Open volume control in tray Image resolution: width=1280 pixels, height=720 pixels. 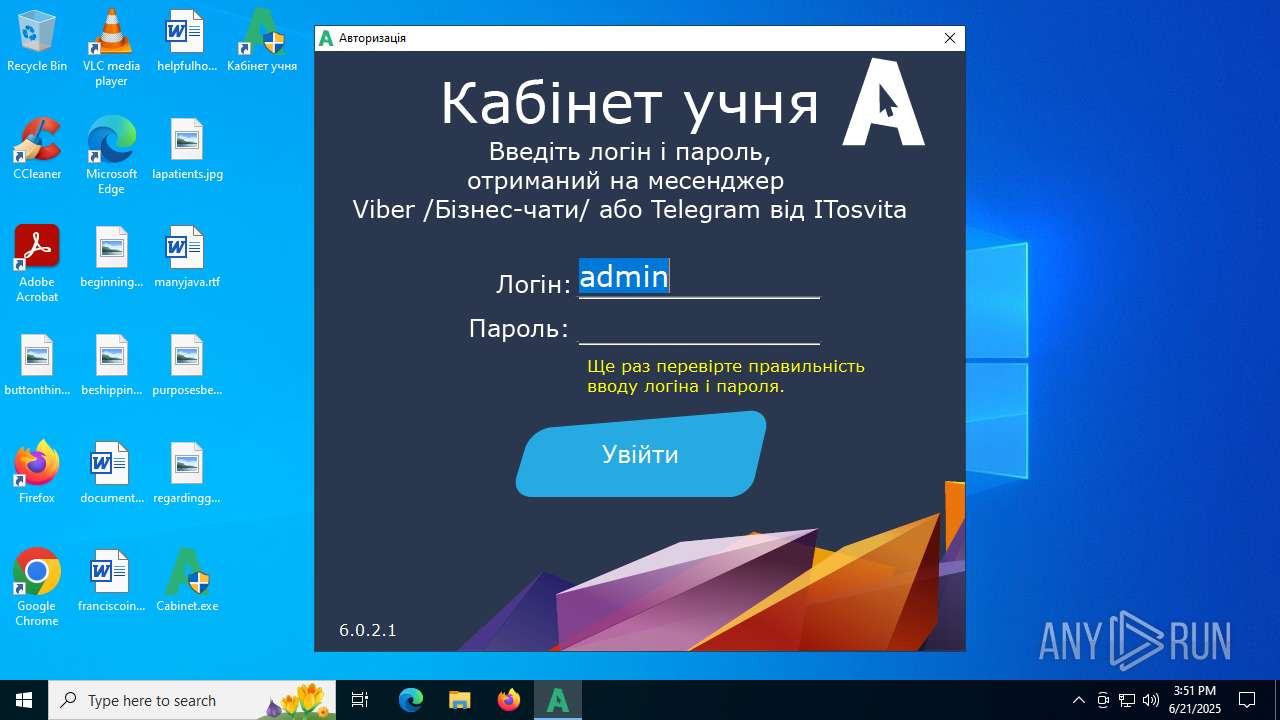click(x=1151, y=700)
